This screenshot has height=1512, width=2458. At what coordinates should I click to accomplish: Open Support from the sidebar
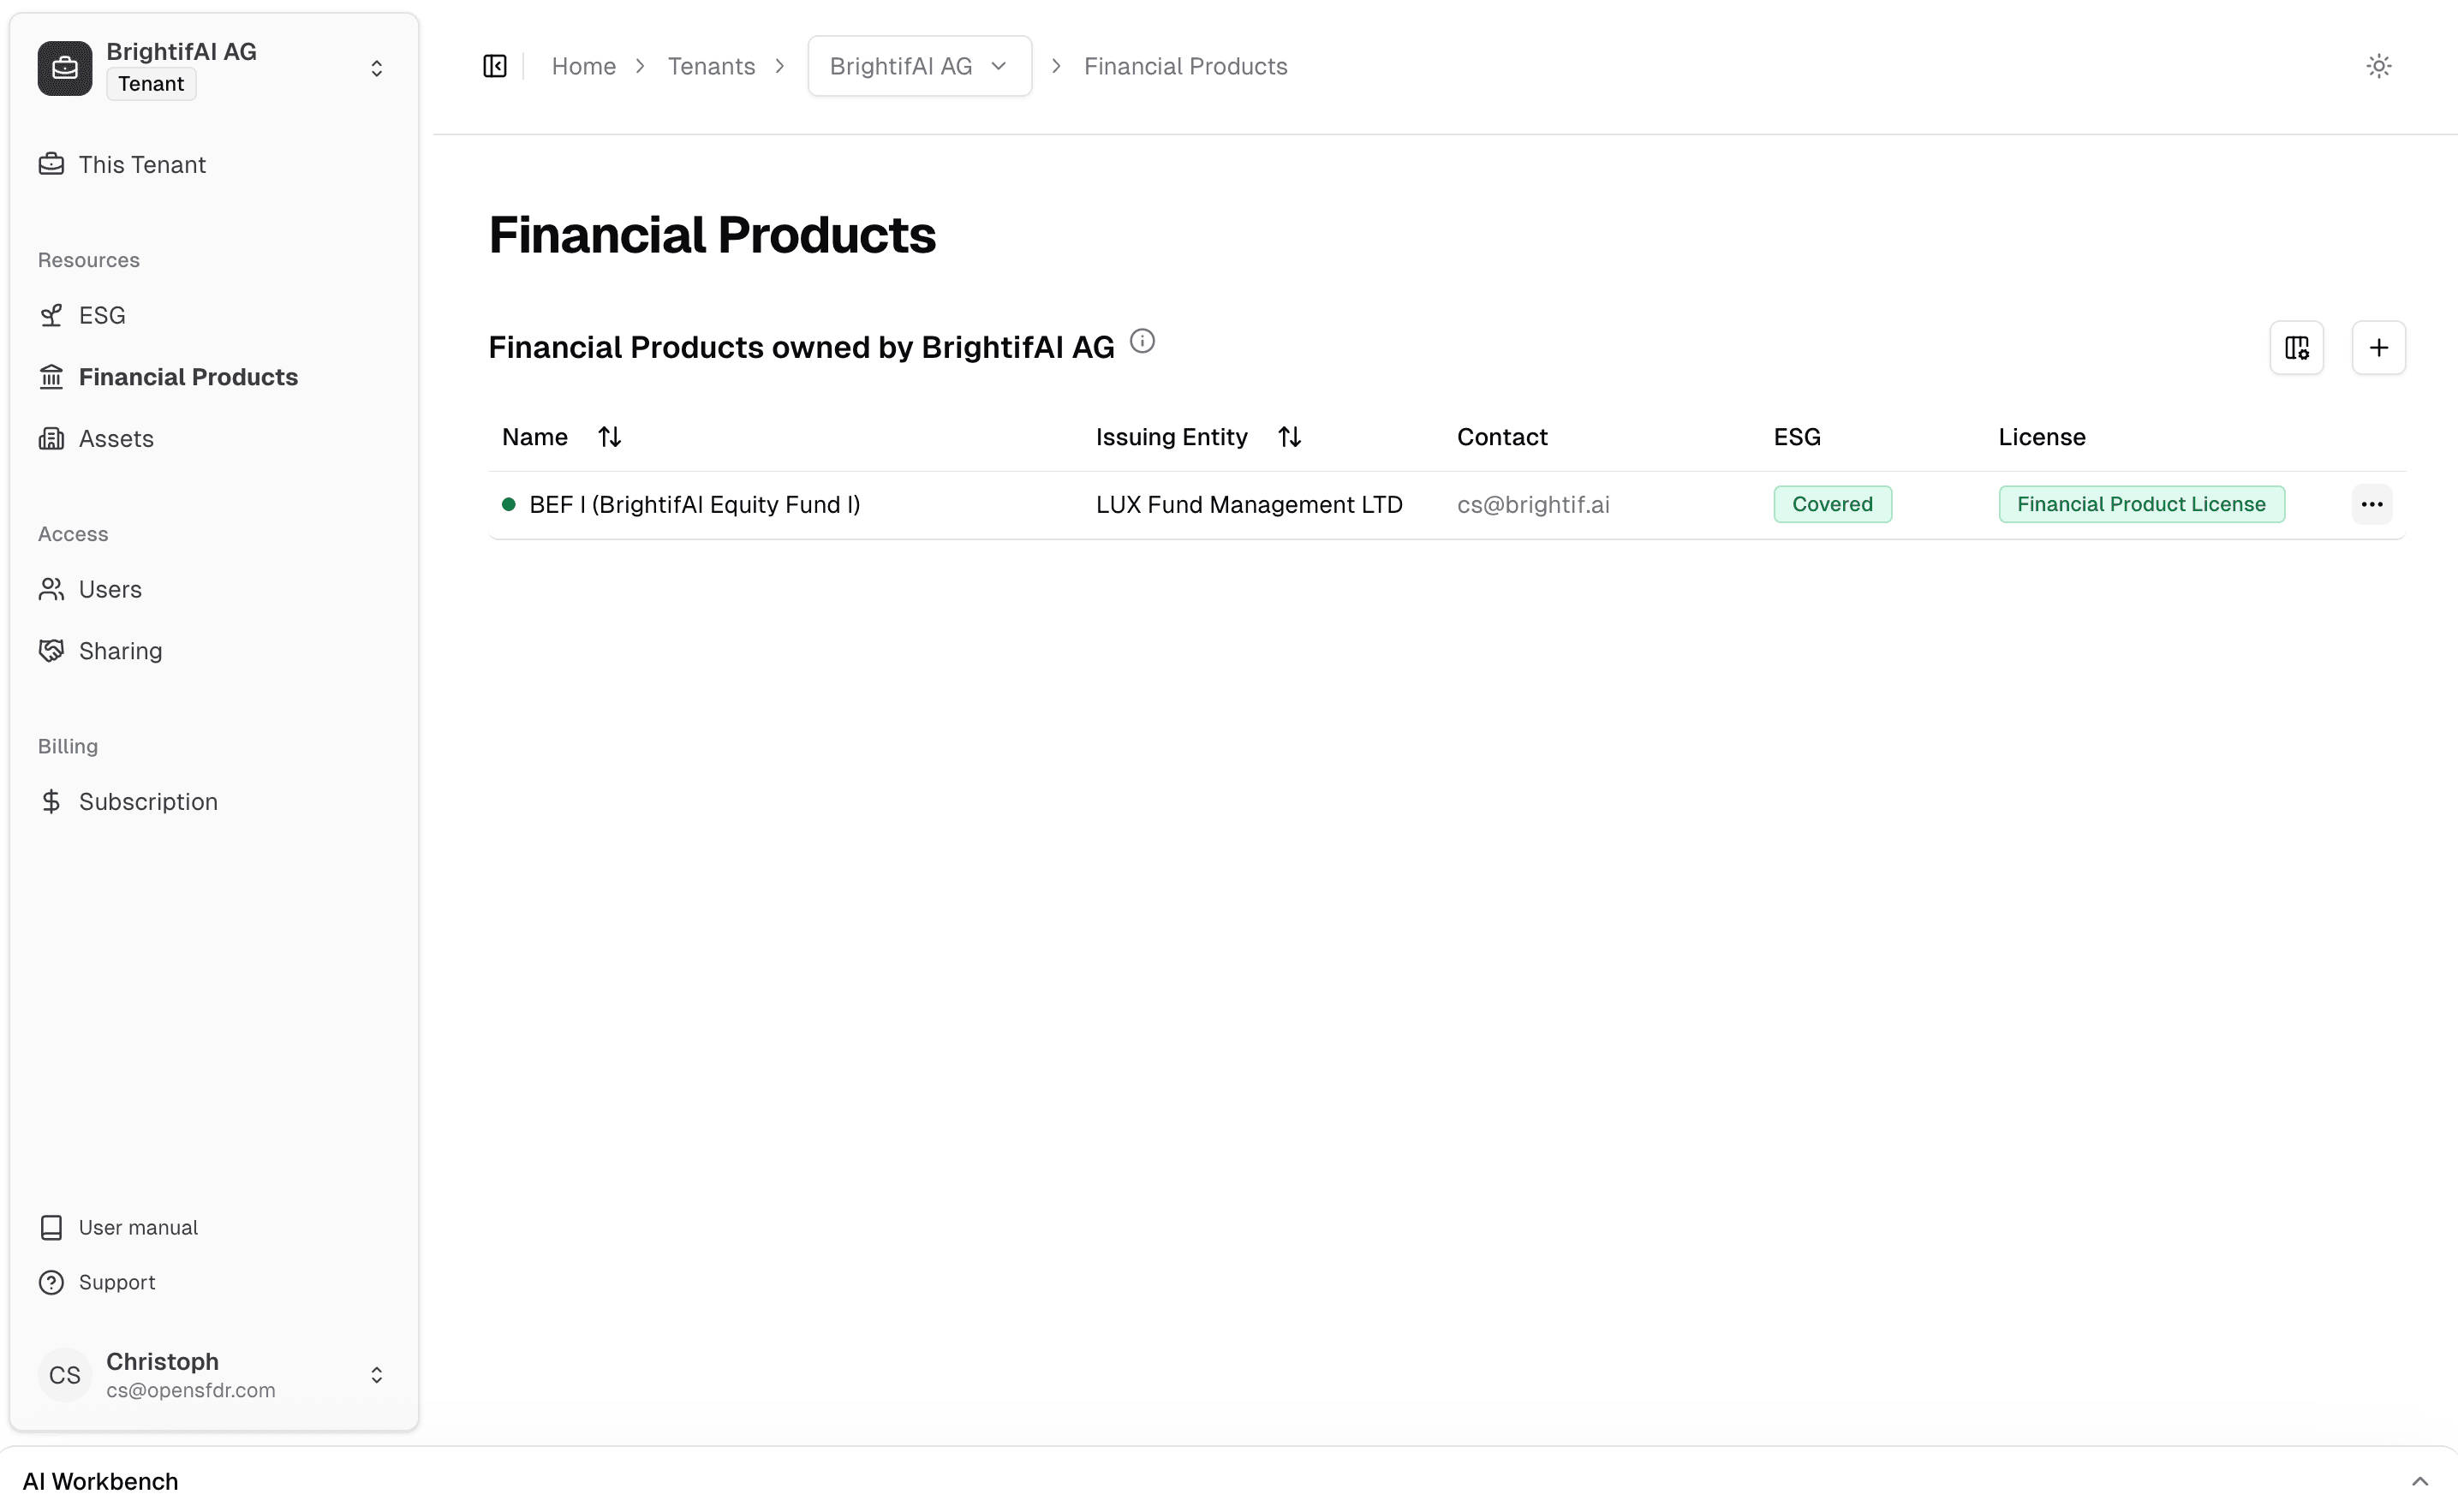(117, 1282)
